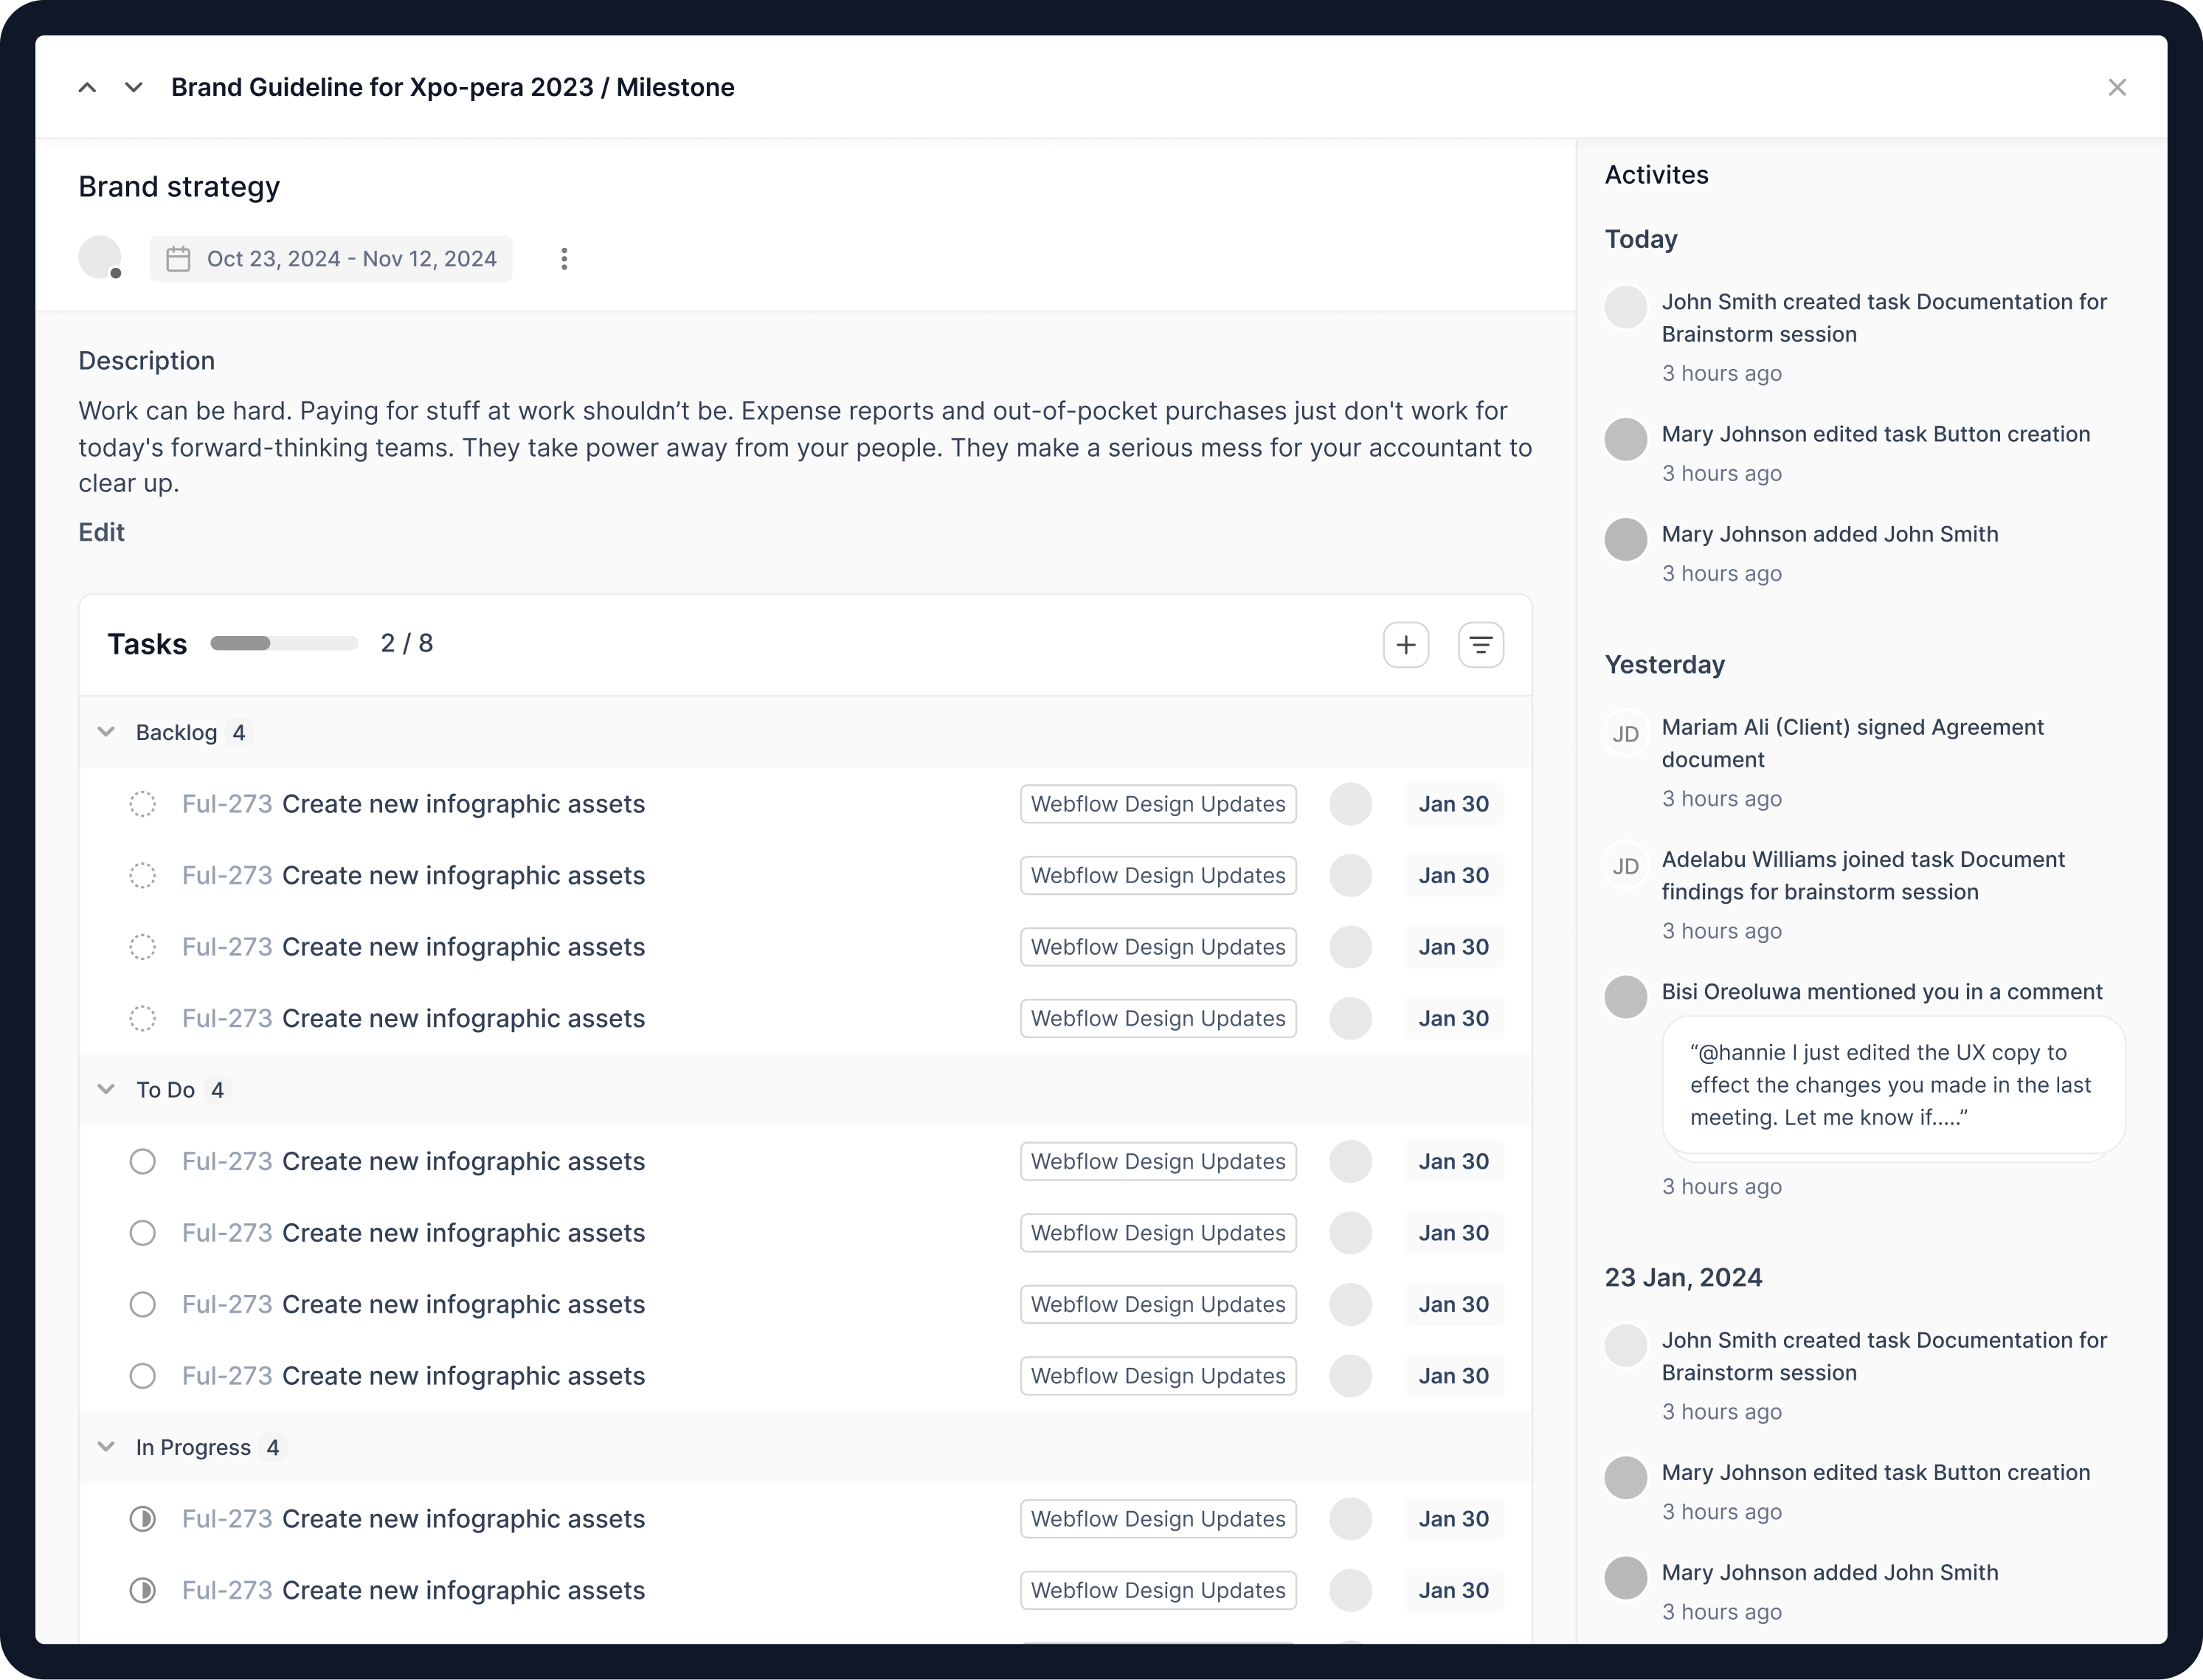The width and height of the screenshot is (2203, 1680).
Task: Click assignee avatar on second To Do task
Action: pyautogui.click(x=1350, y=1233)
